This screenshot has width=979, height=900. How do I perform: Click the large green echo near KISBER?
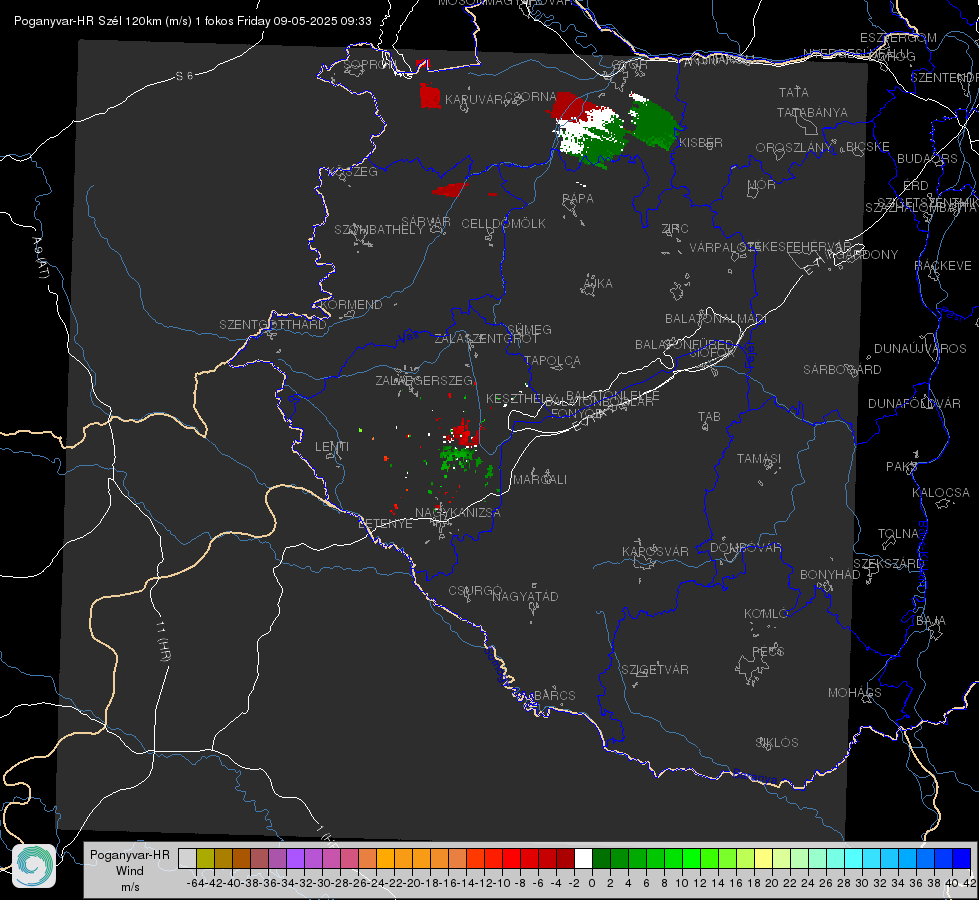click(654, 122)
